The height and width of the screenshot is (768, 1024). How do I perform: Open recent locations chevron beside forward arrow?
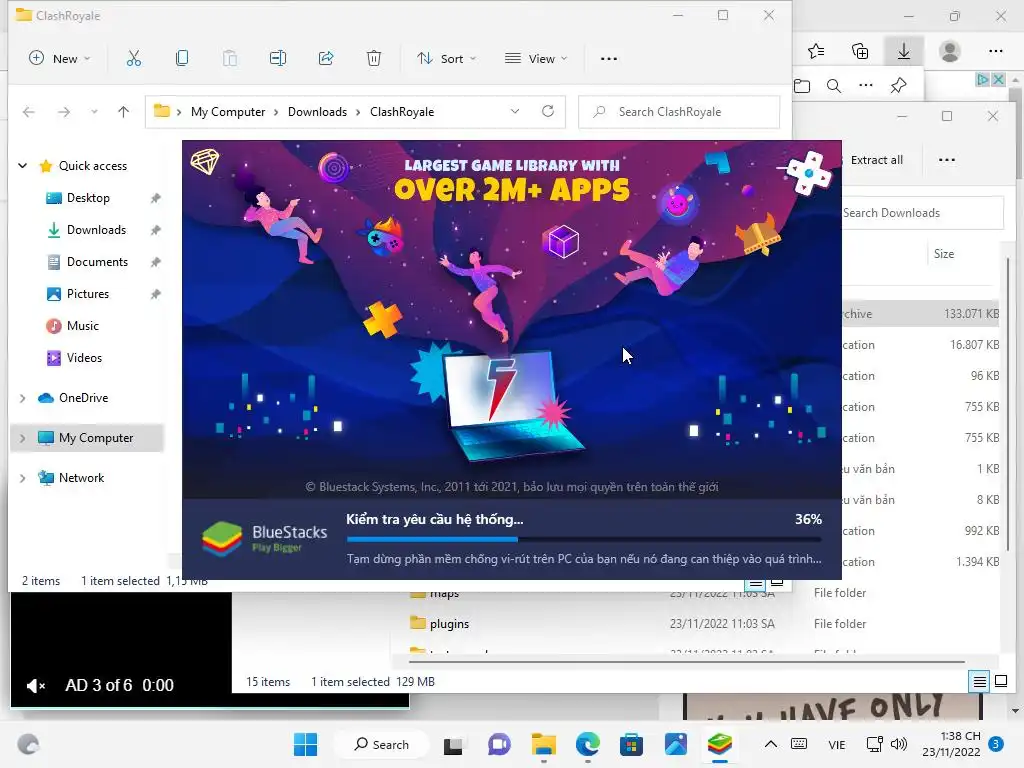95,112
